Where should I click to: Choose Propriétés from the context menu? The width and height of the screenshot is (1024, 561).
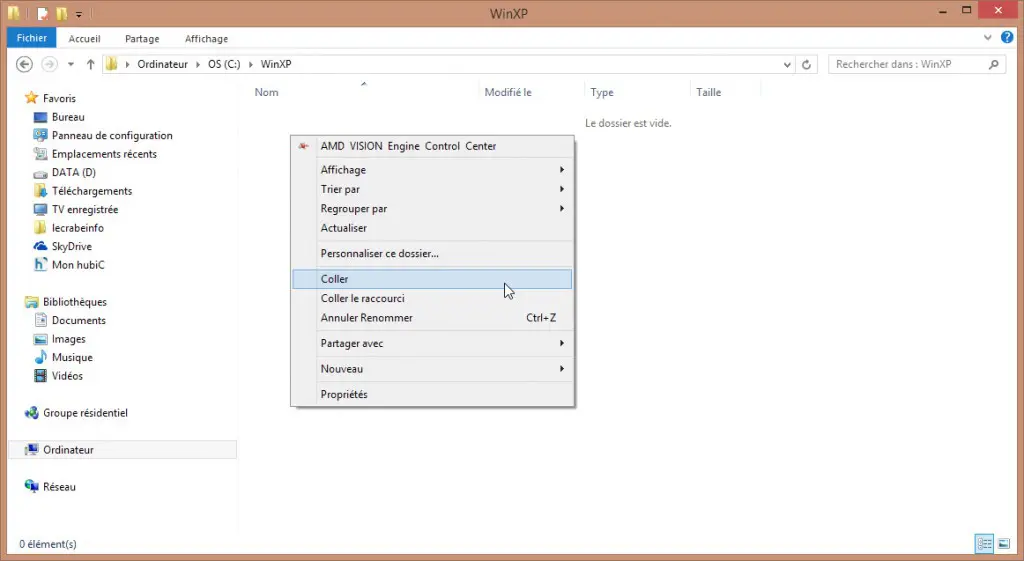point(344,394)
